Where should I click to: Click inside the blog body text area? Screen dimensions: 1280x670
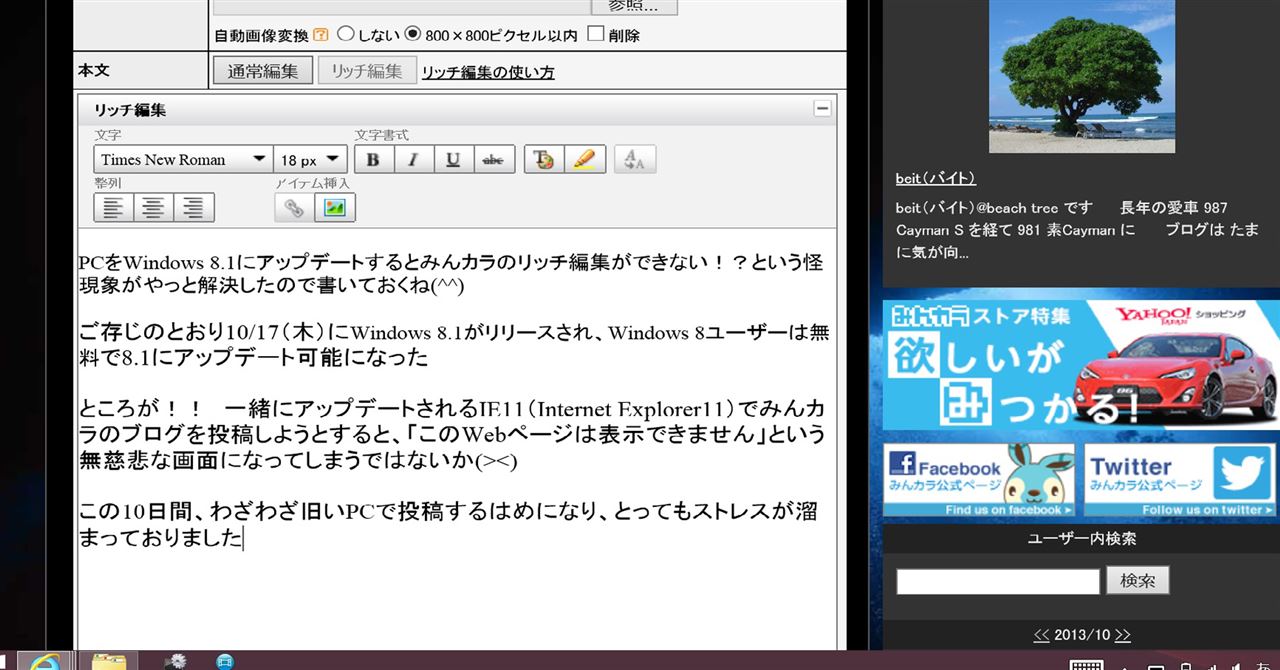pyautogui.click(x=456, y=440)
